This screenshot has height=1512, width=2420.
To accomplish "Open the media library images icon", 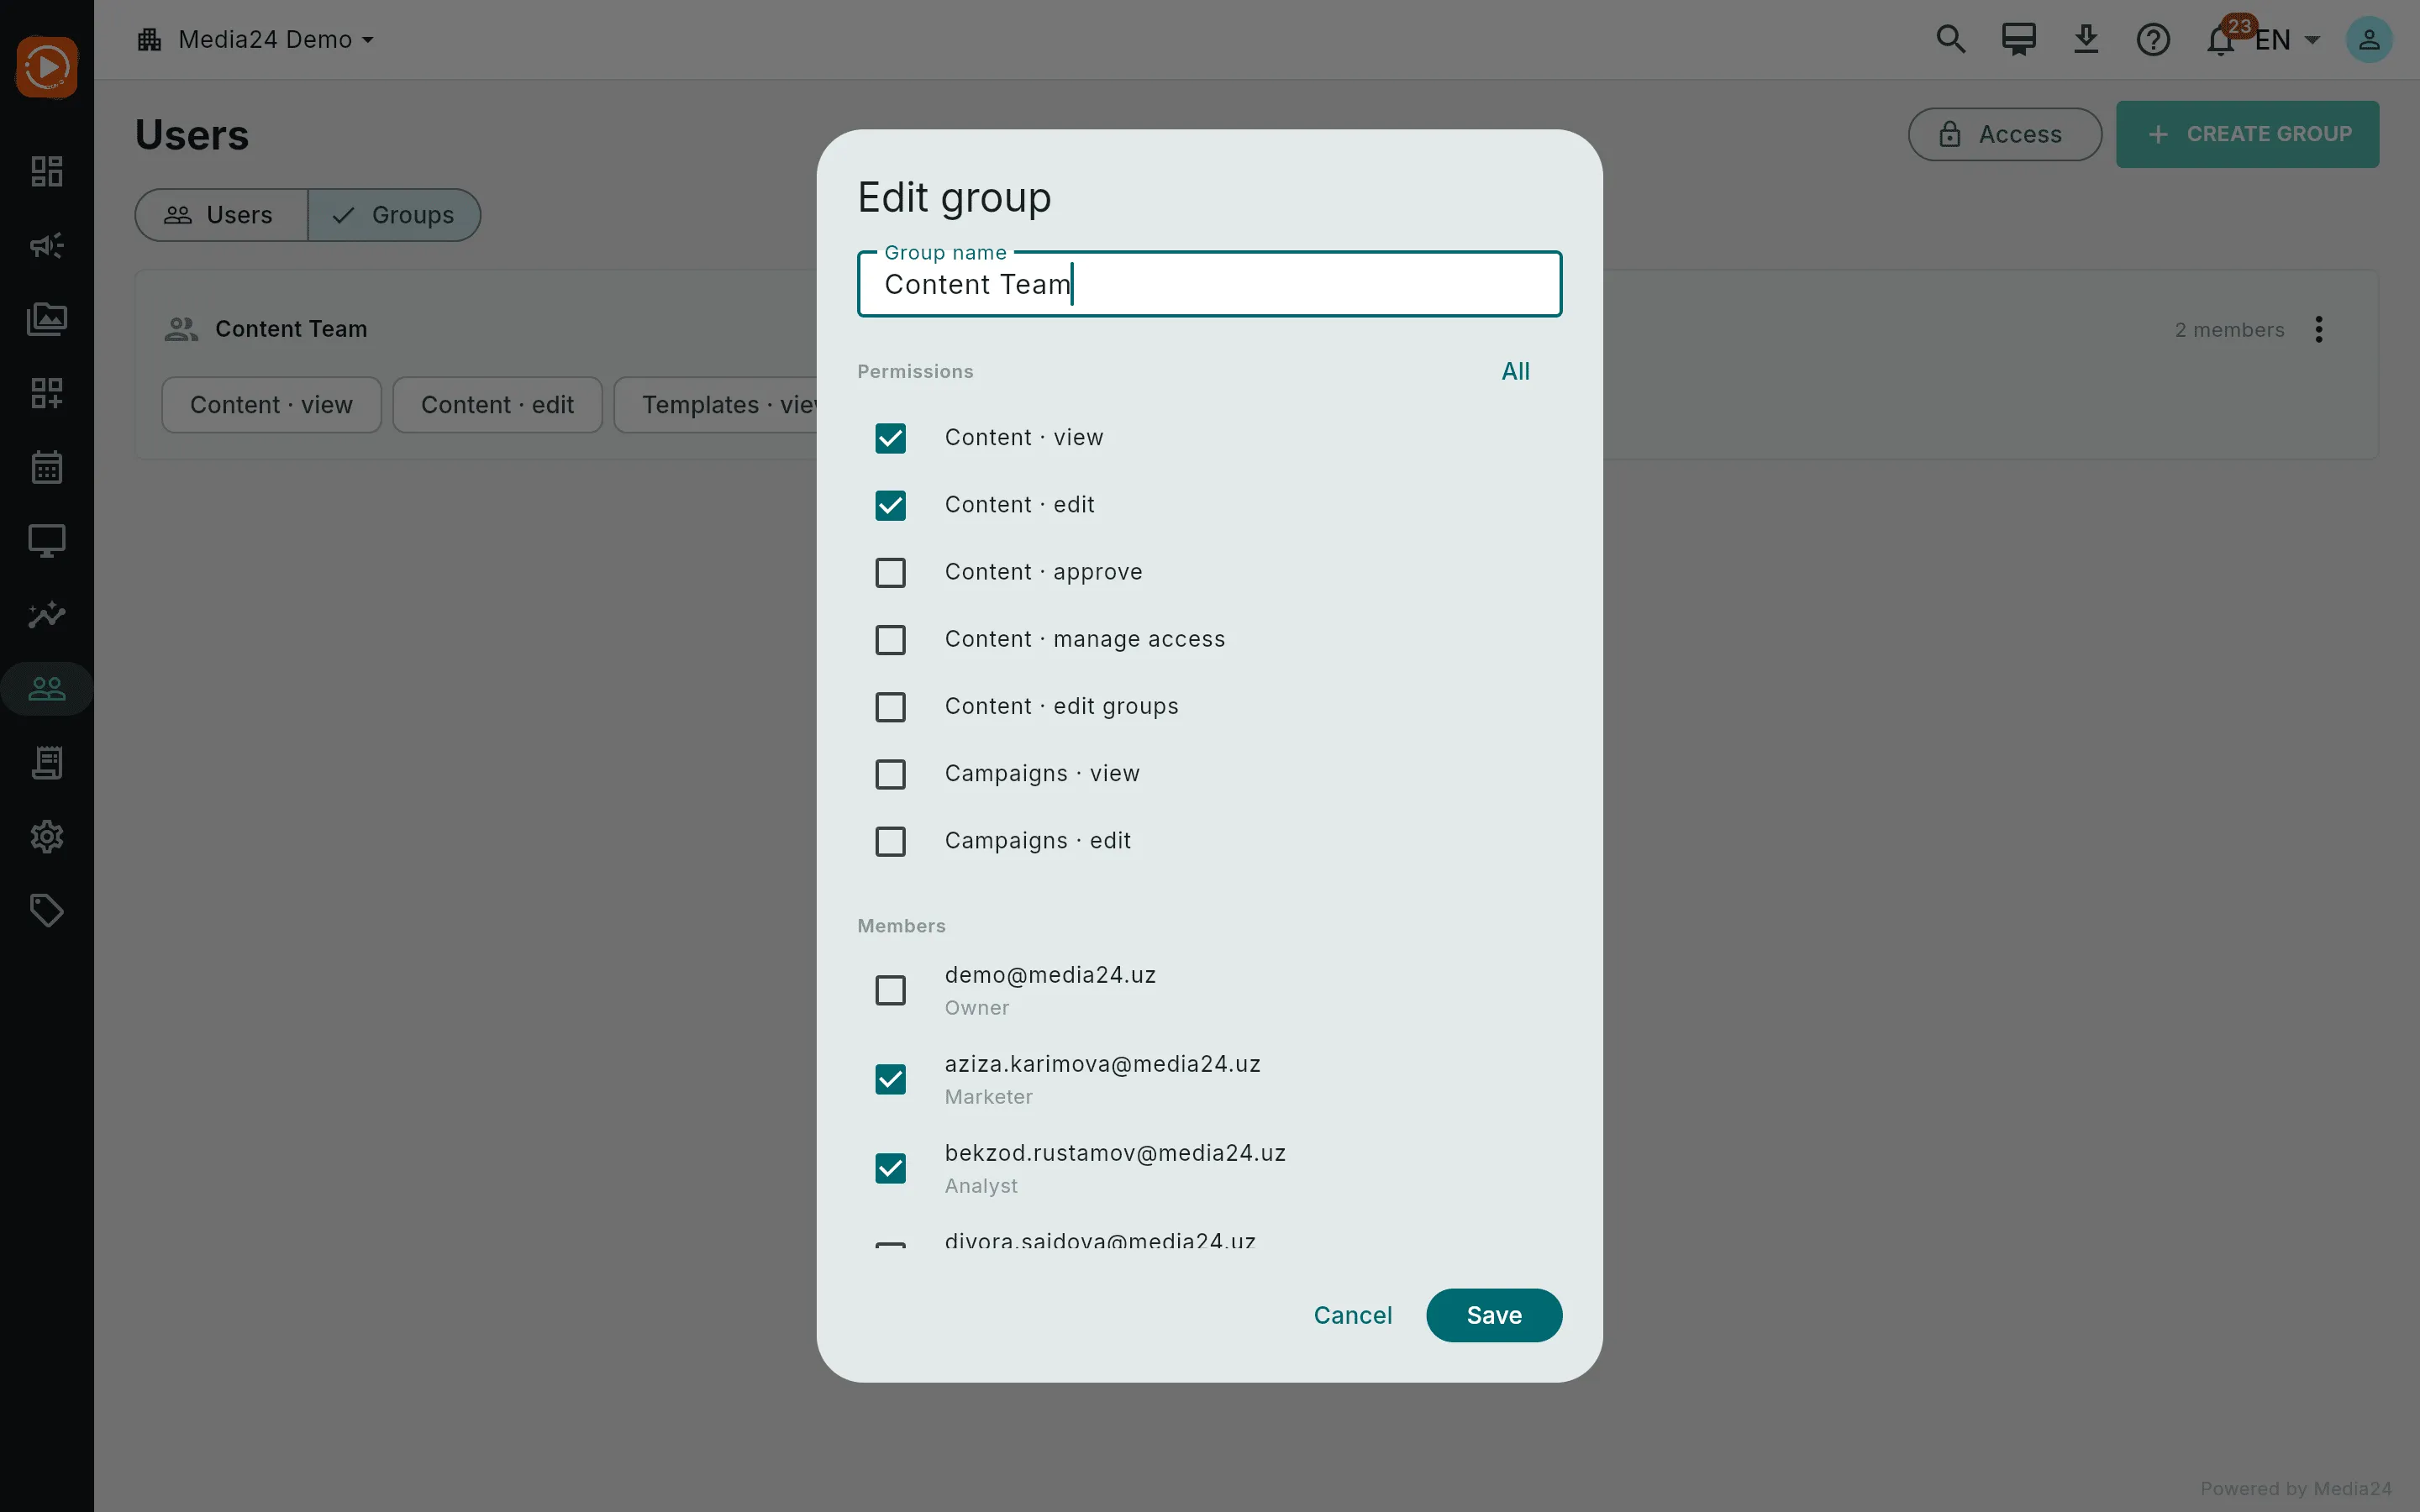I will click(46, 319).
